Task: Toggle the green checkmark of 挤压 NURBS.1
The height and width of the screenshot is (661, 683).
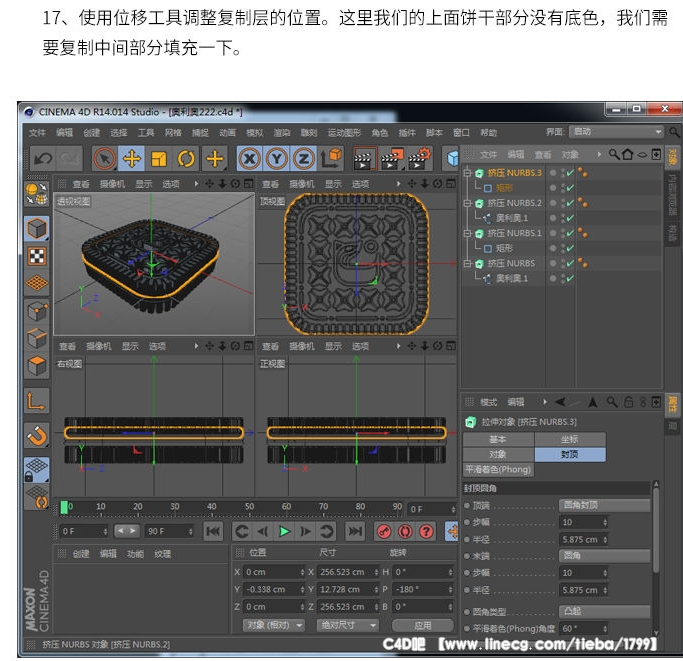Action: (x=570, y=233)
